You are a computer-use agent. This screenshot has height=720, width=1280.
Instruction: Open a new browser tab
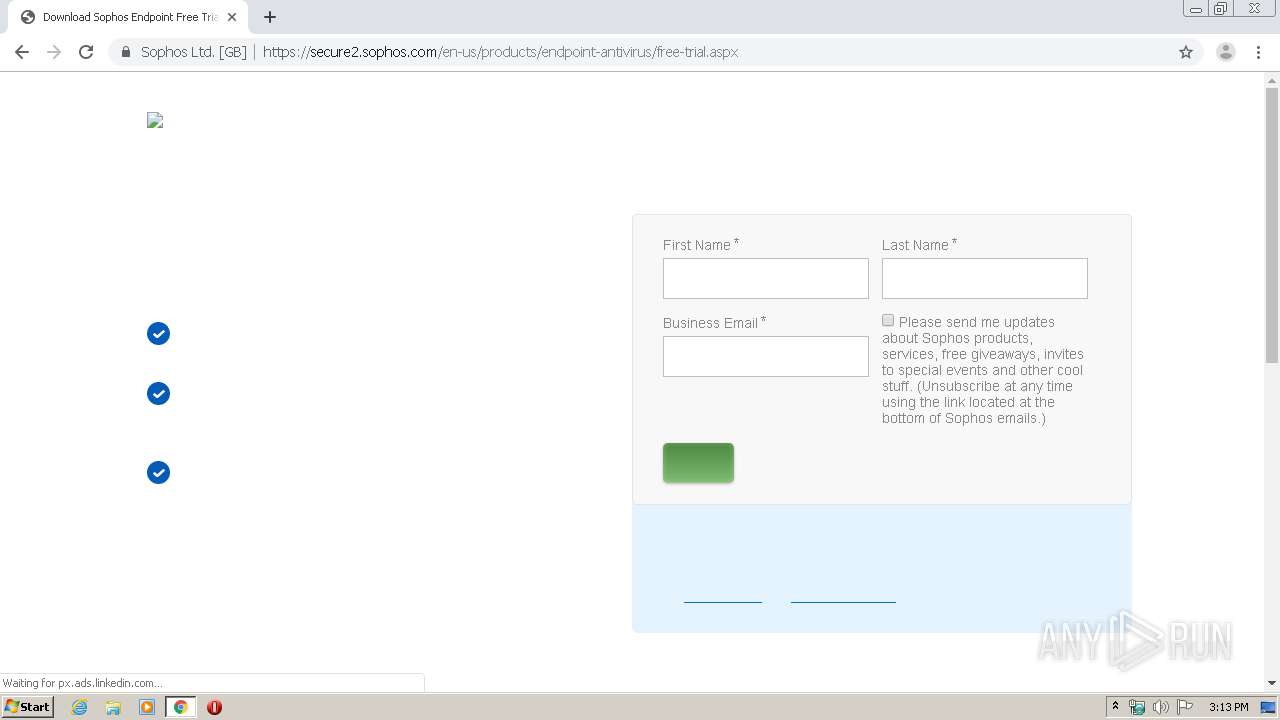point(270,17)
